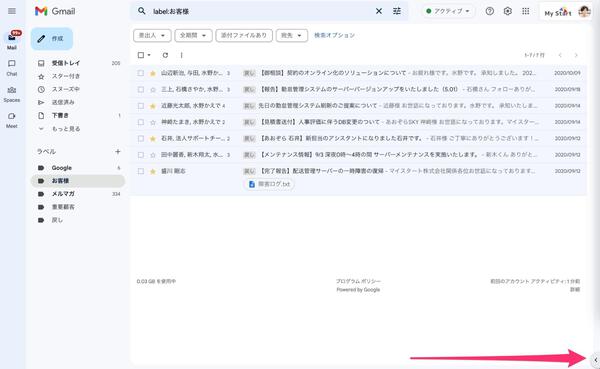The width and height of the screenshot is (600, 369).
Task: Open the 人事評価に伴うDB変更 email subject
Action: coord(320,122)
